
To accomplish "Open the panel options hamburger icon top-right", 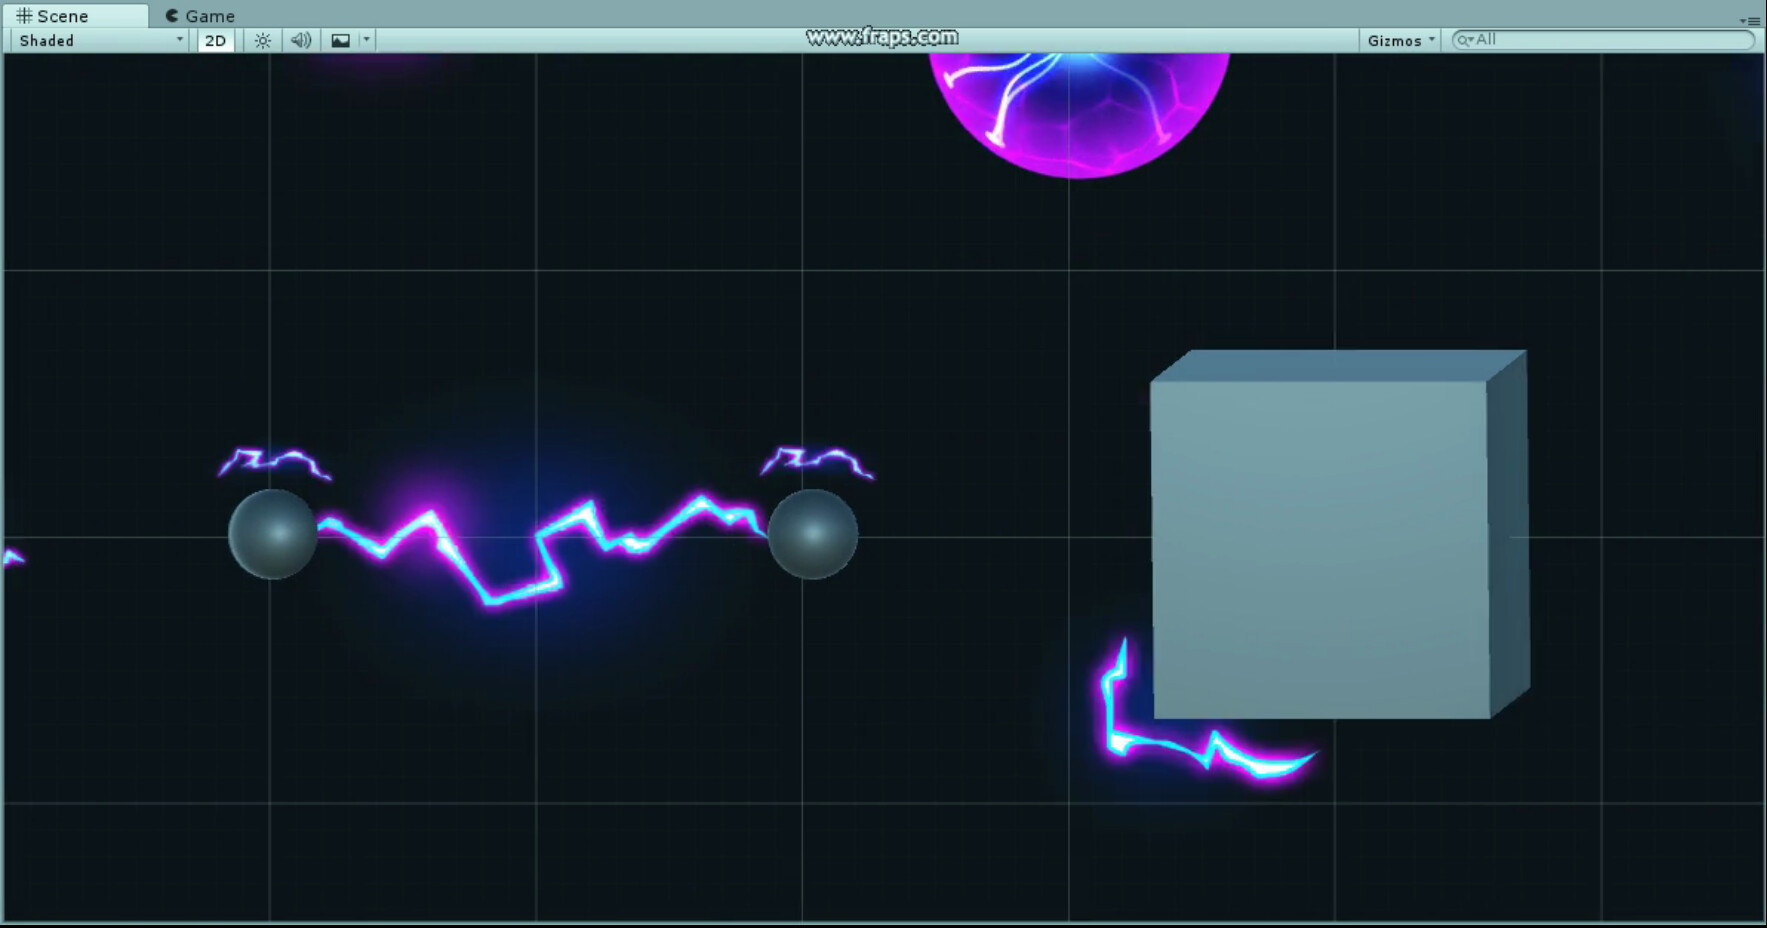I will click(x=1755, y=20).
